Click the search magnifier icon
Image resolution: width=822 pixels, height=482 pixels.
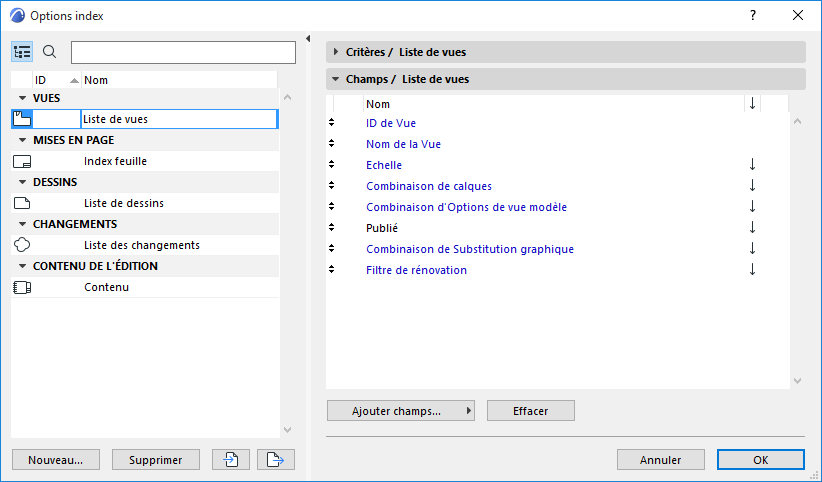pyautogui.click(x=50, y=52)
